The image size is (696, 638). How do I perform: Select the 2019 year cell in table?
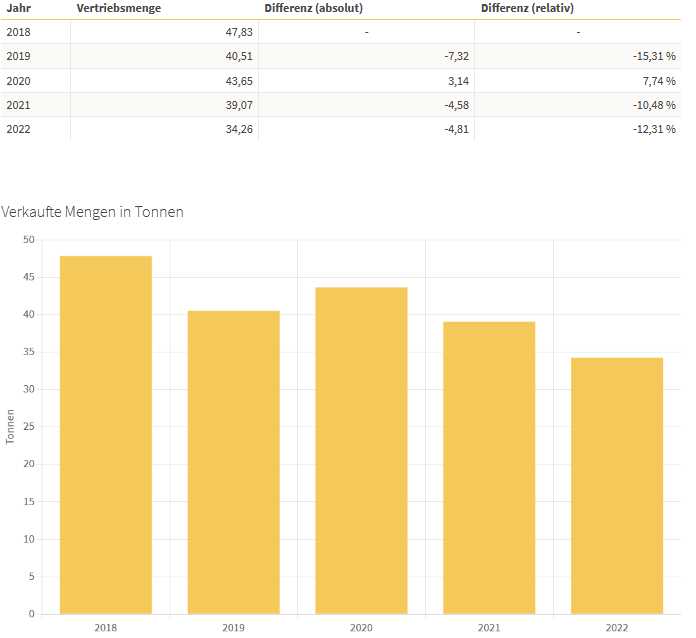click(19, 56)
